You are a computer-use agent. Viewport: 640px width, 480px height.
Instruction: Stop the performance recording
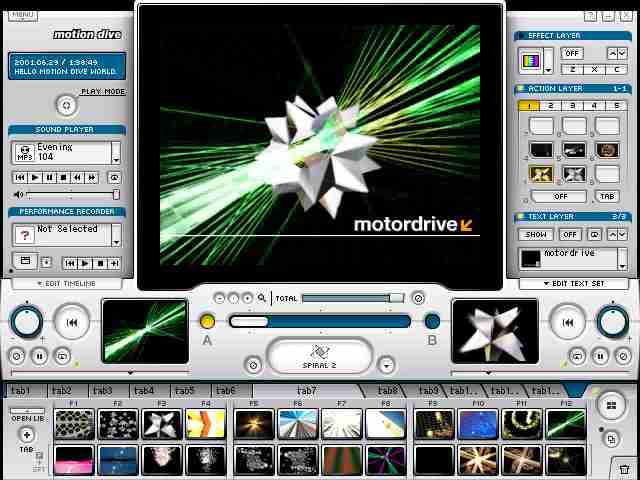(x=100, y=264)
